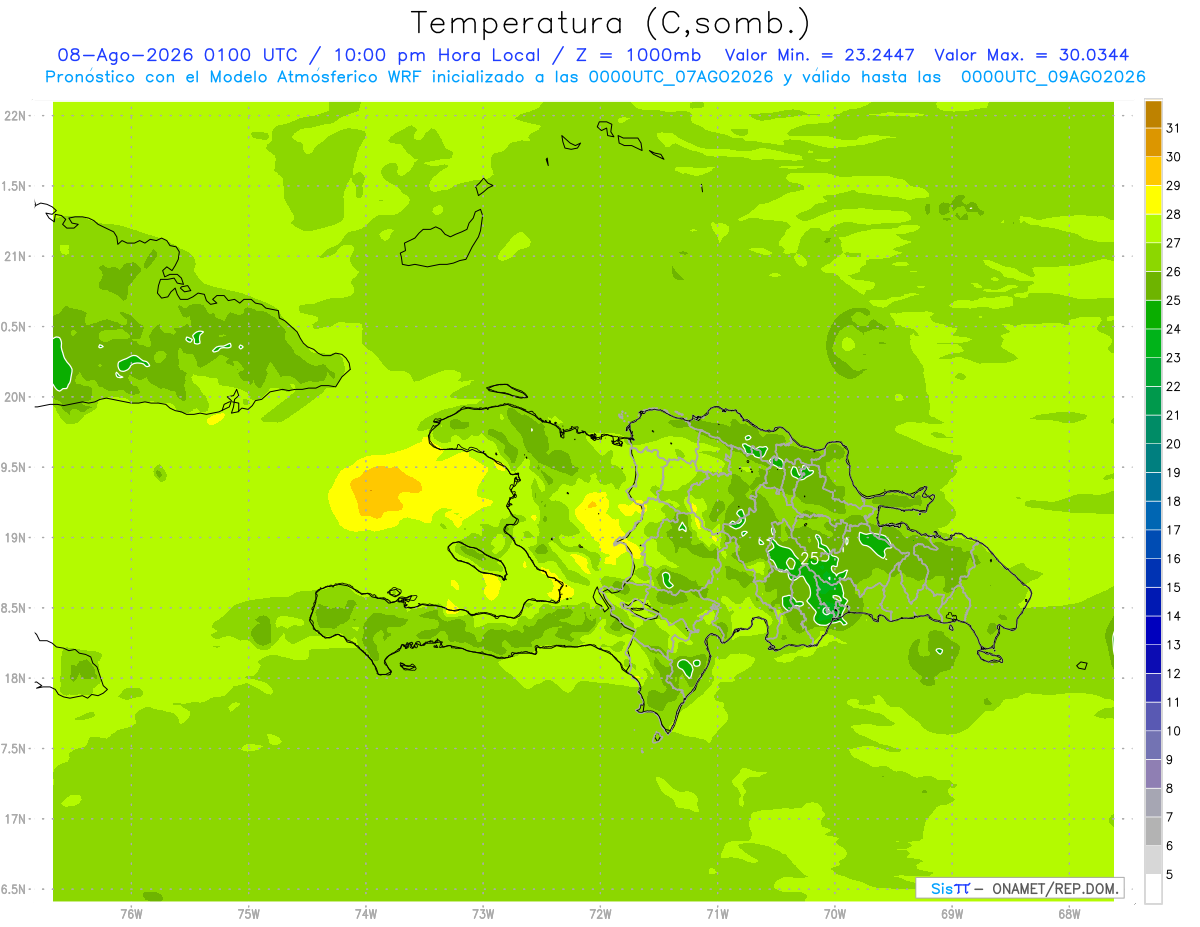
Task: Click the 76W longitude label
Action: tap(131, 914)
